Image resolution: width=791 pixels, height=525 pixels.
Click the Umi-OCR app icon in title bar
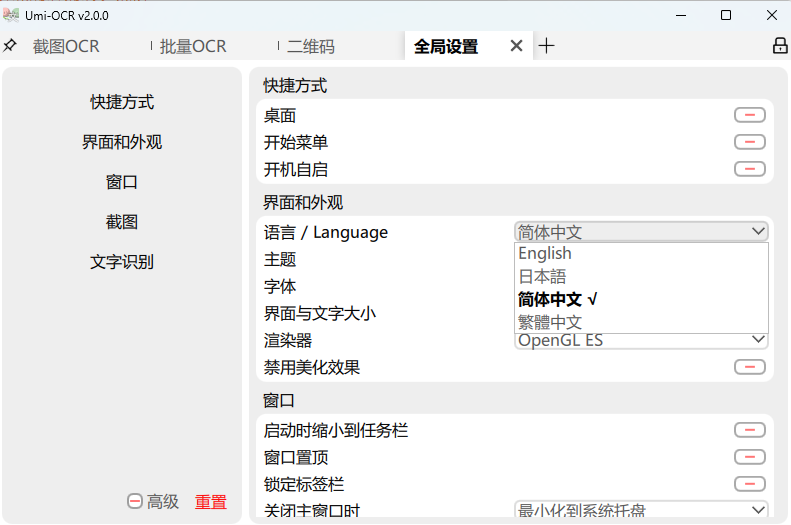[x=11, y=15]
